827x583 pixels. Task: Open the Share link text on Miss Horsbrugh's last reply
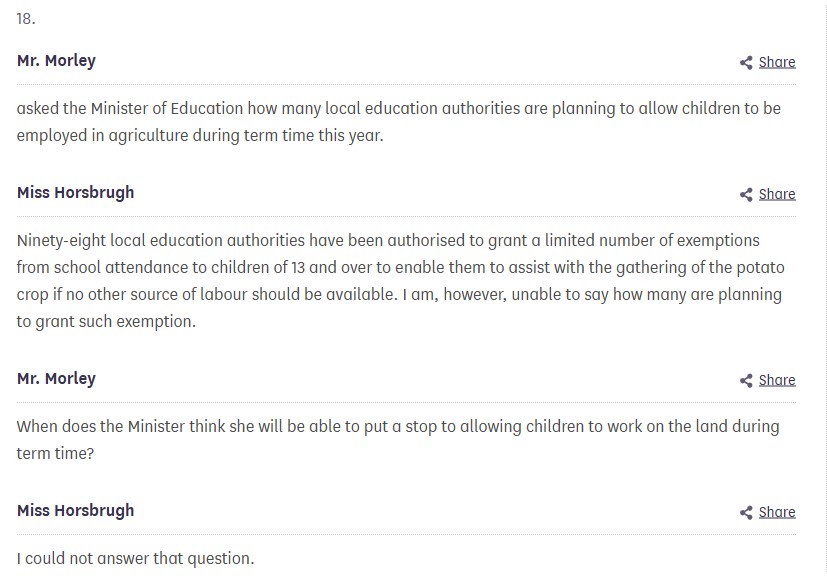click(x=777, y=512)
